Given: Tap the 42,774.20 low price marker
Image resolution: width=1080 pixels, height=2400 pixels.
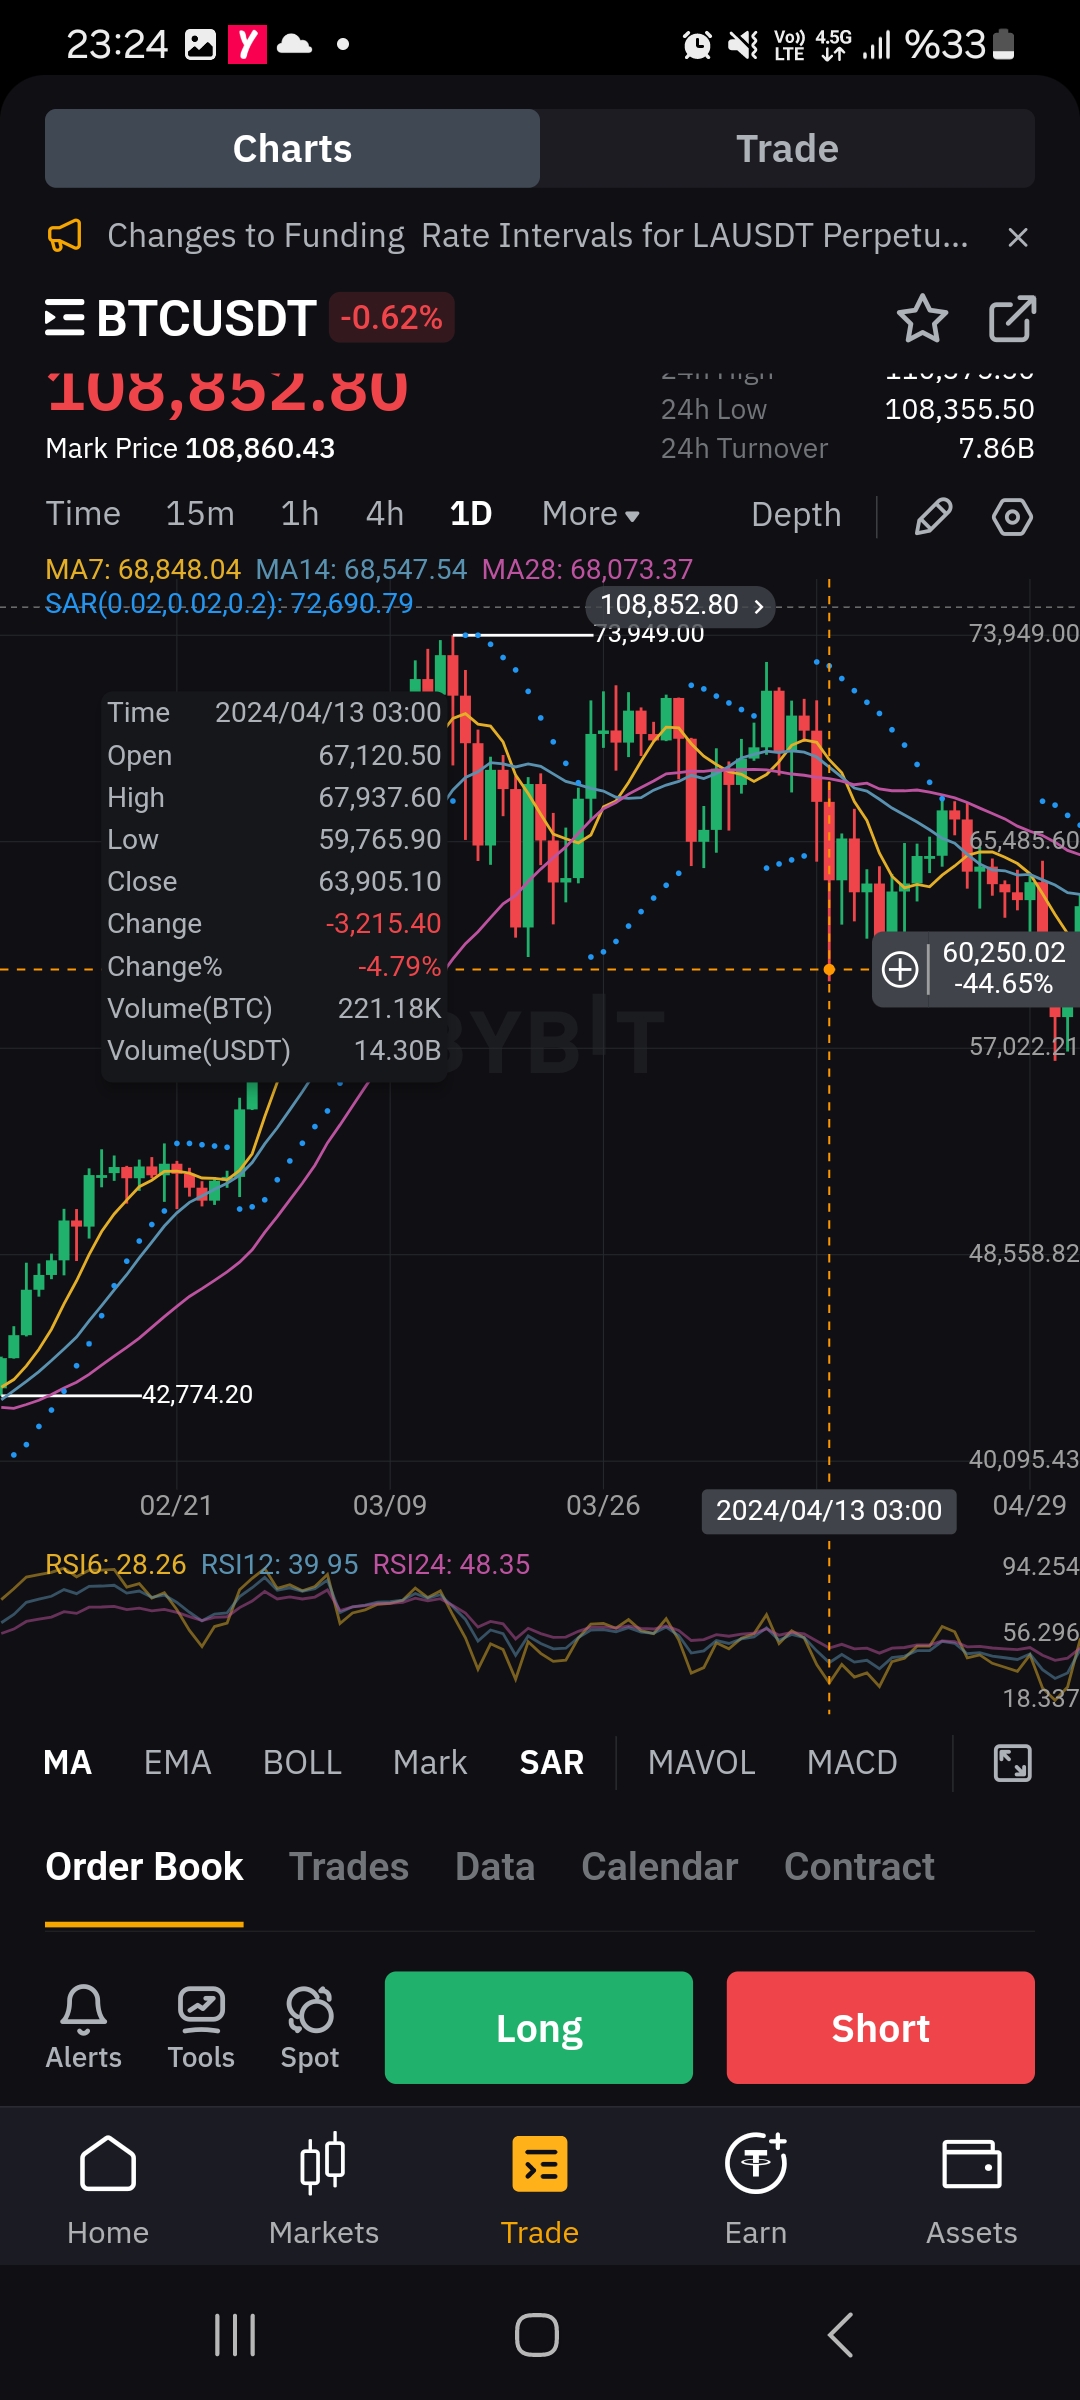Looking at the screenshot, I should click(x=197, y=1394).
